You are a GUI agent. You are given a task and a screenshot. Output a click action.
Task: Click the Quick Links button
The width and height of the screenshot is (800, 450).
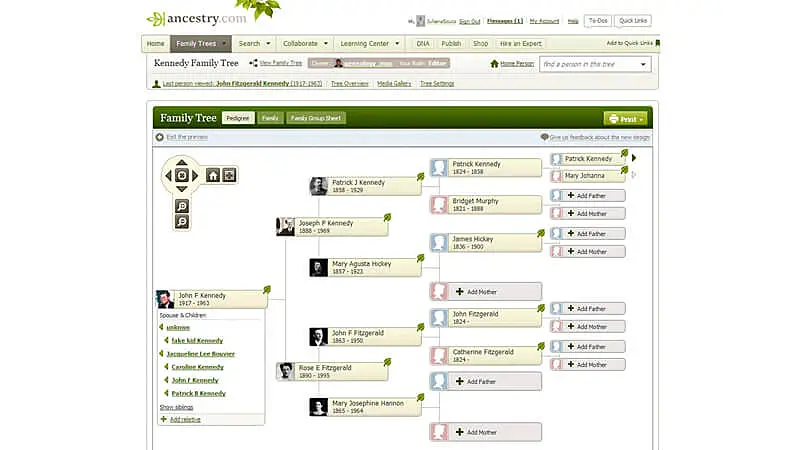pyautogui.click(x=633, y=21)
